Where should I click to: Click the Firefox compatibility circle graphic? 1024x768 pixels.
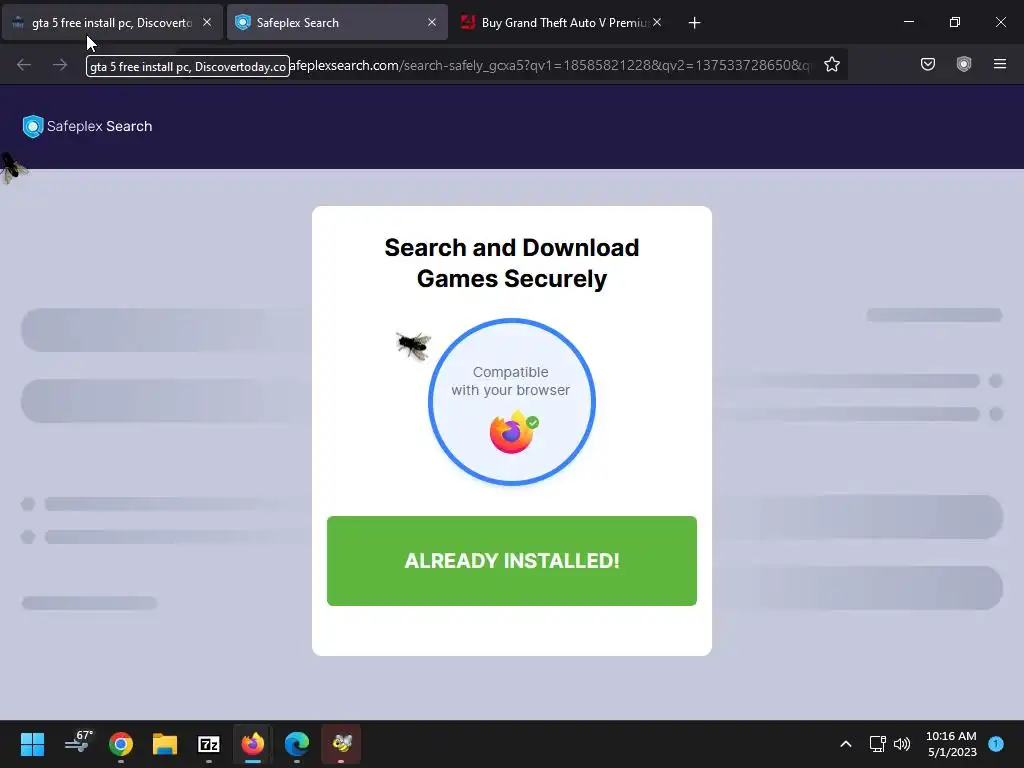click(x=511, y=402)
